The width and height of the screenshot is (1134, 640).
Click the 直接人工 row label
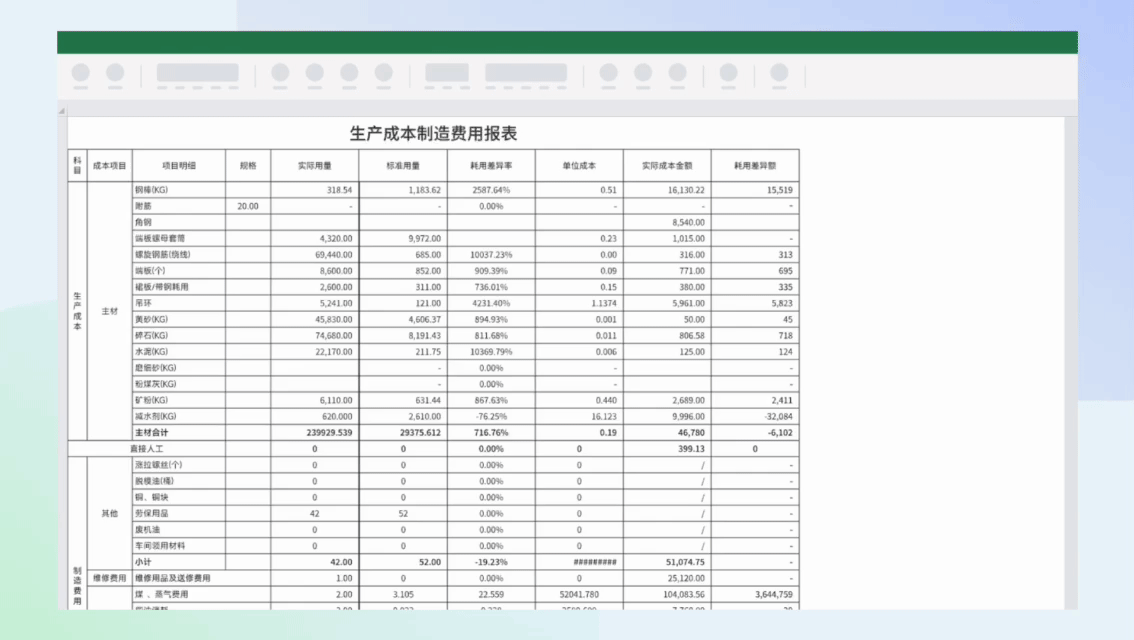[147, 448]
